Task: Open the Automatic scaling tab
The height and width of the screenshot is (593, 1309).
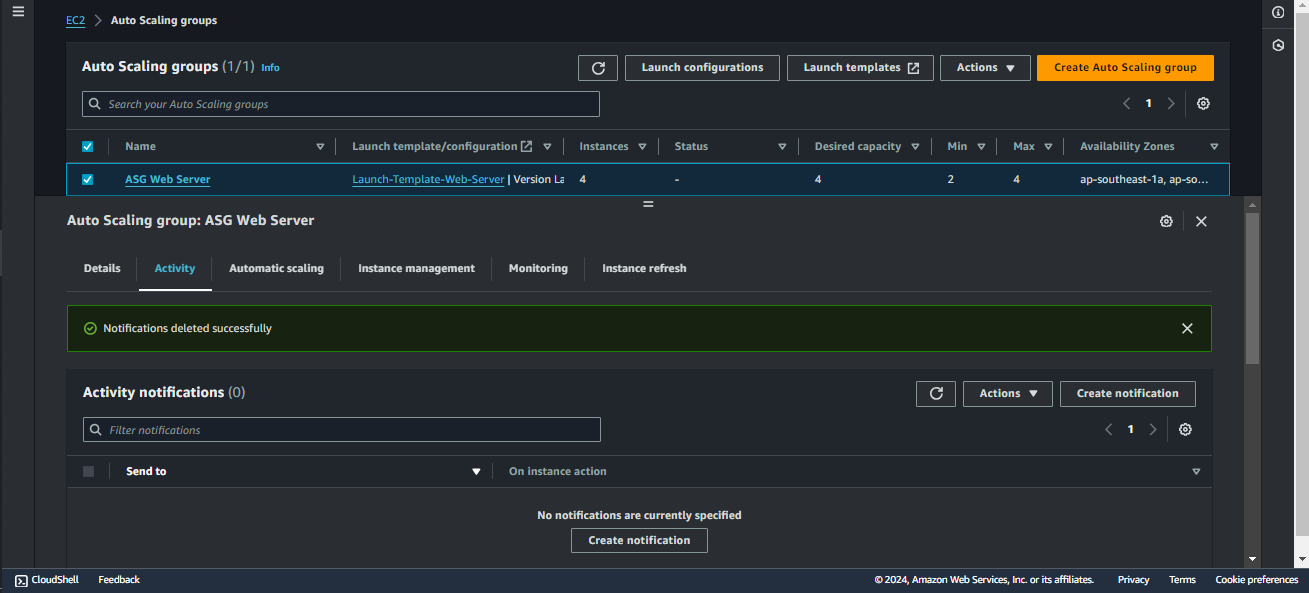Action: pyautogui.click(x=276, y=269)
